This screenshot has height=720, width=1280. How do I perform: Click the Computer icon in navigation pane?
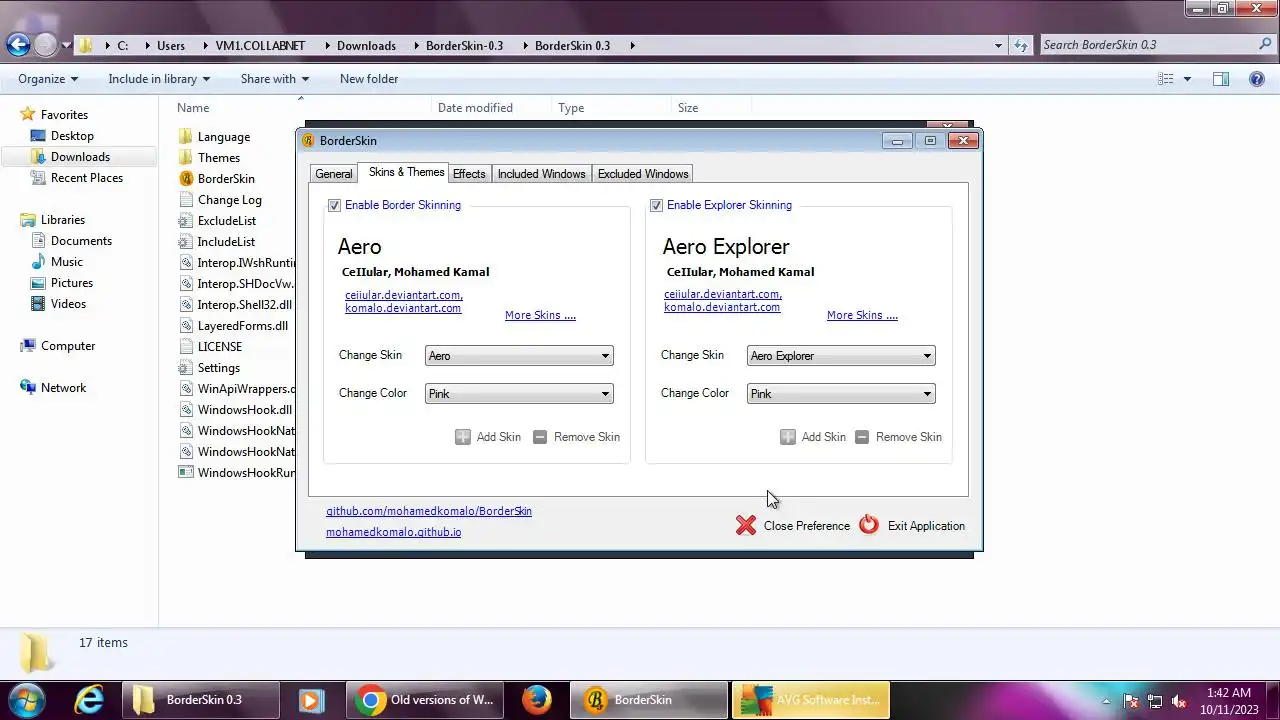tap(28, 345)
